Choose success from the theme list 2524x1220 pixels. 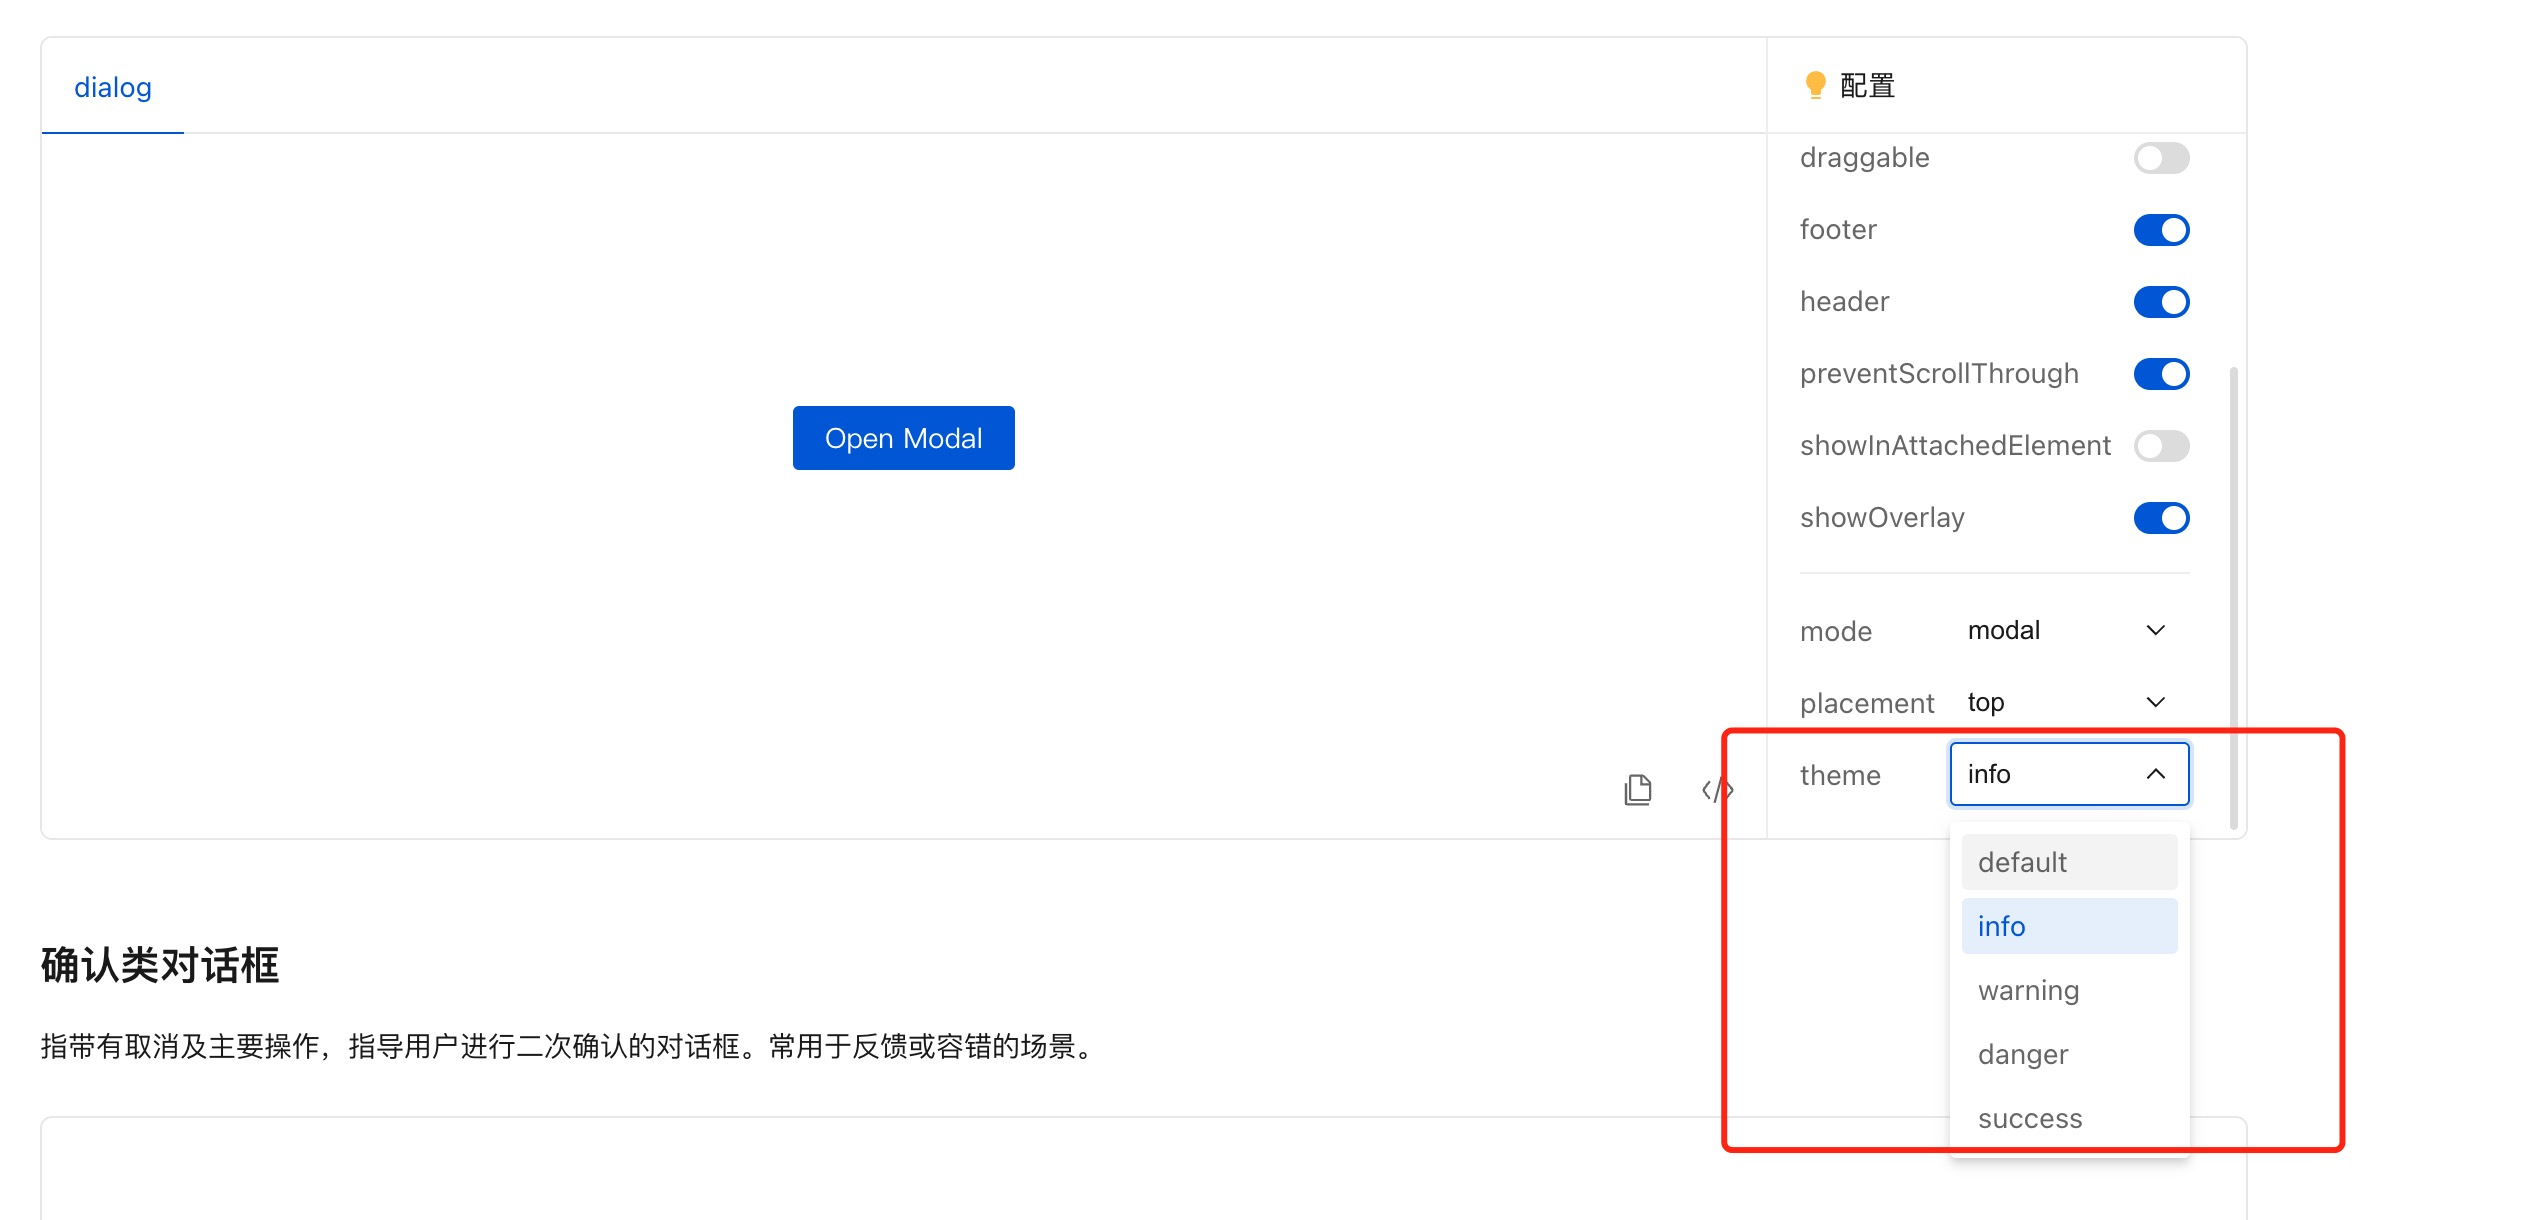point(2029,1117)
